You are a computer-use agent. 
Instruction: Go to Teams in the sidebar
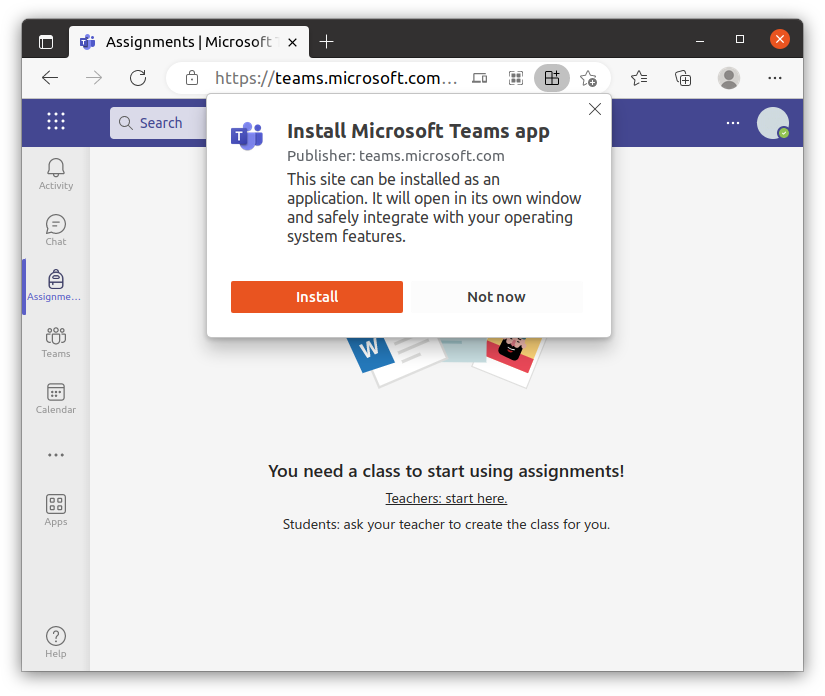point(56,341)
